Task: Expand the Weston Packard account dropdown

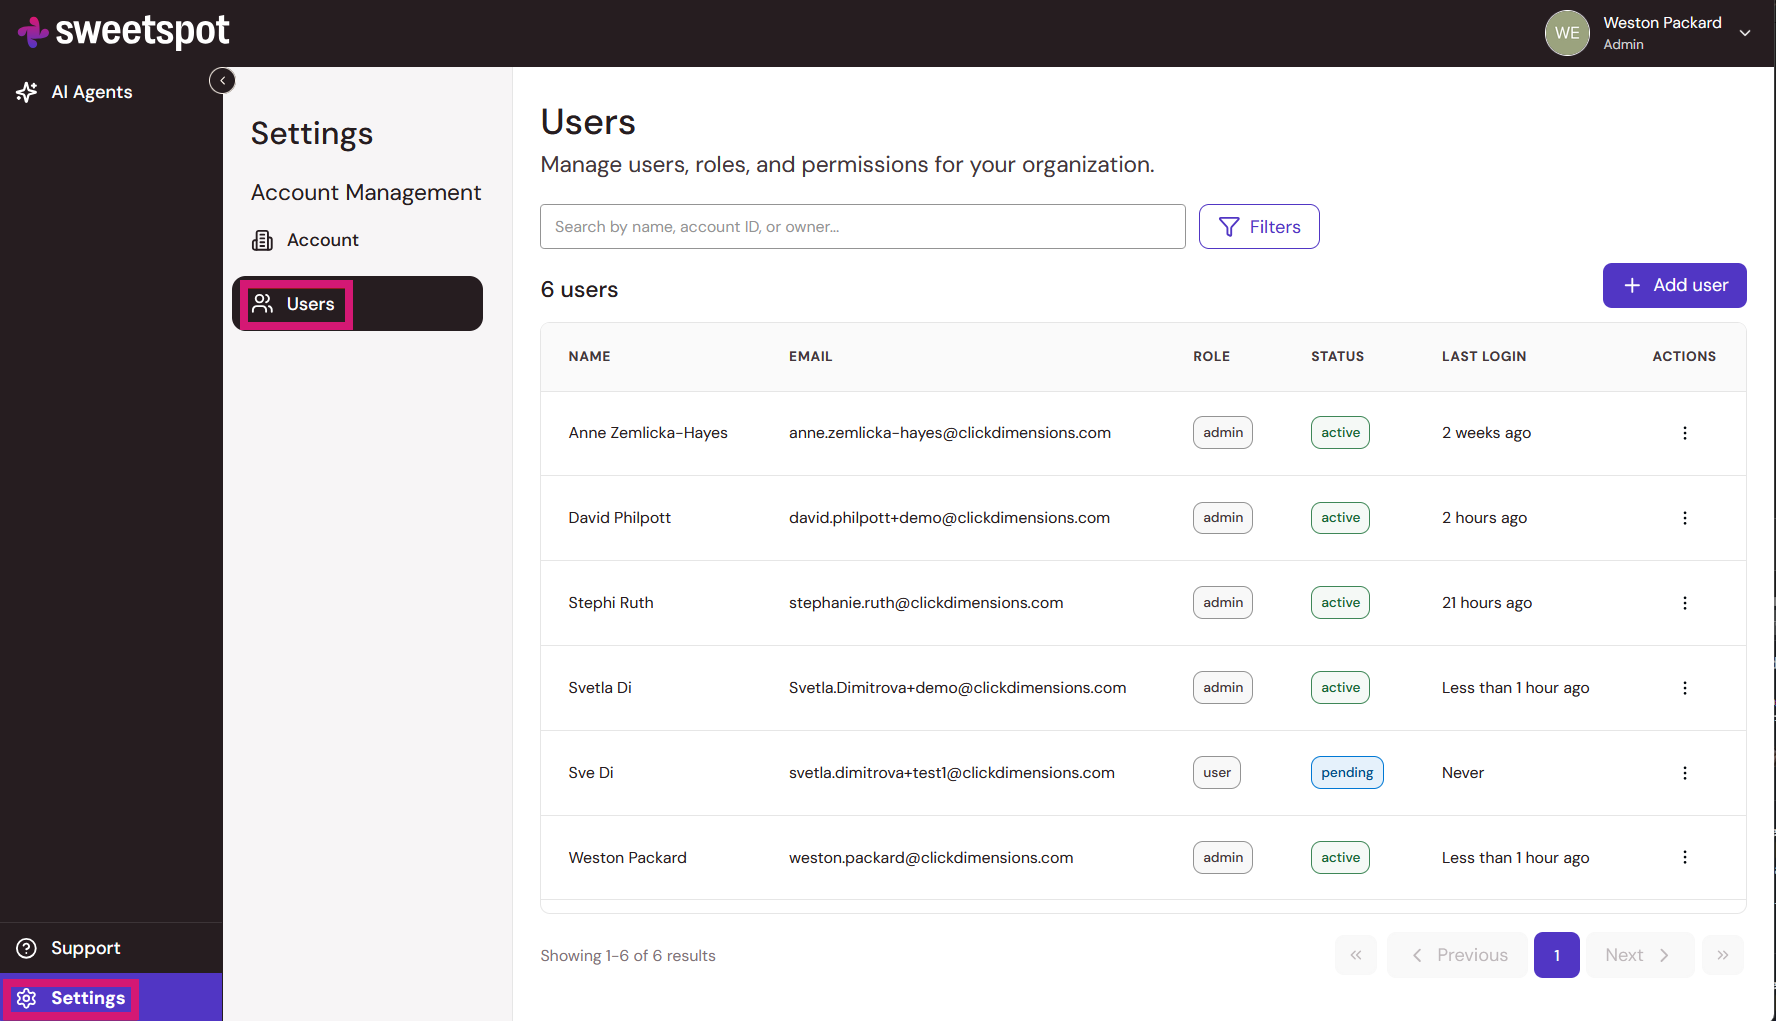Action: tap(1745, 33)
